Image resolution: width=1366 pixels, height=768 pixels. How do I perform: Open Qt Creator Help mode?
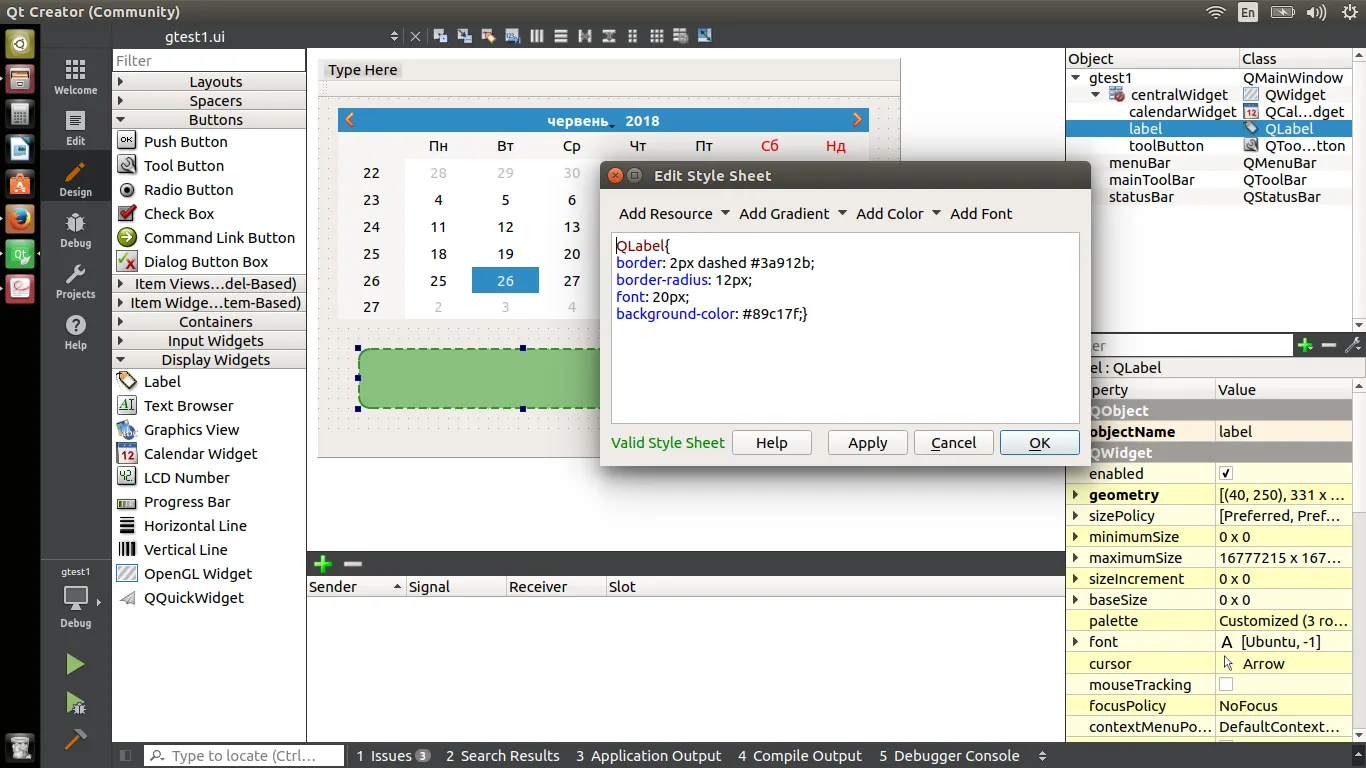coord(75,331)
